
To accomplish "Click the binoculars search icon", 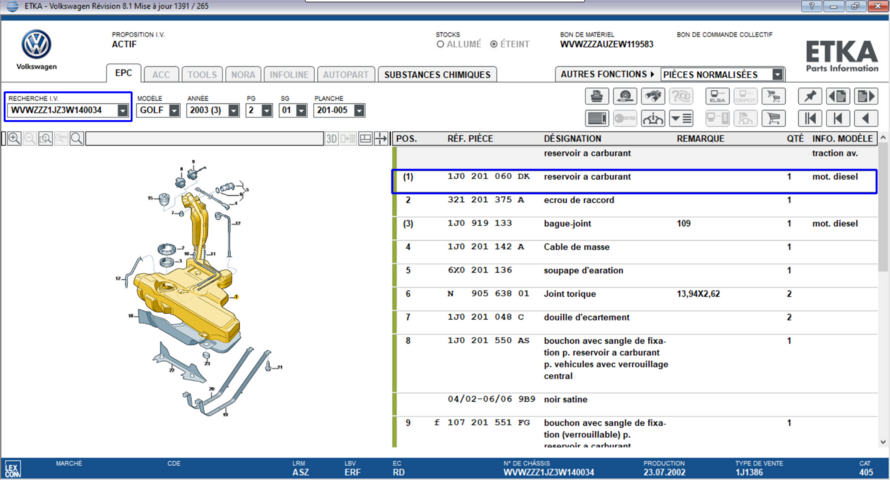I will tap(653, 96).
